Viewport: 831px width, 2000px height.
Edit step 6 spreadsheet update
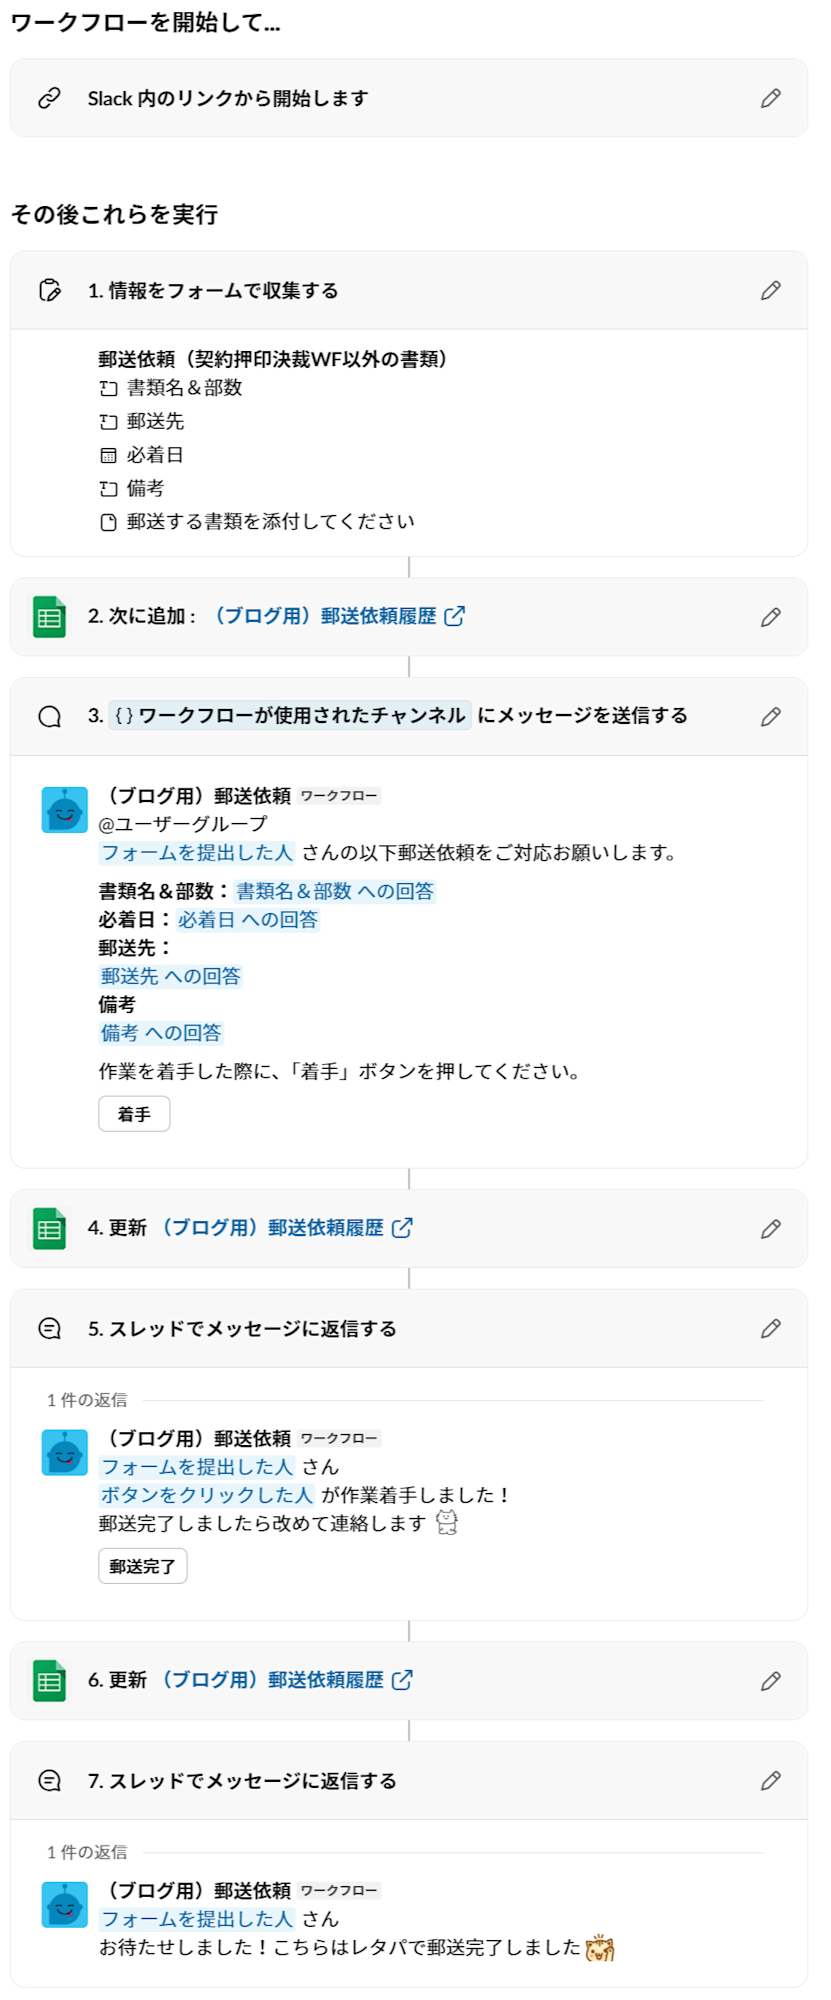[770, 1681]
